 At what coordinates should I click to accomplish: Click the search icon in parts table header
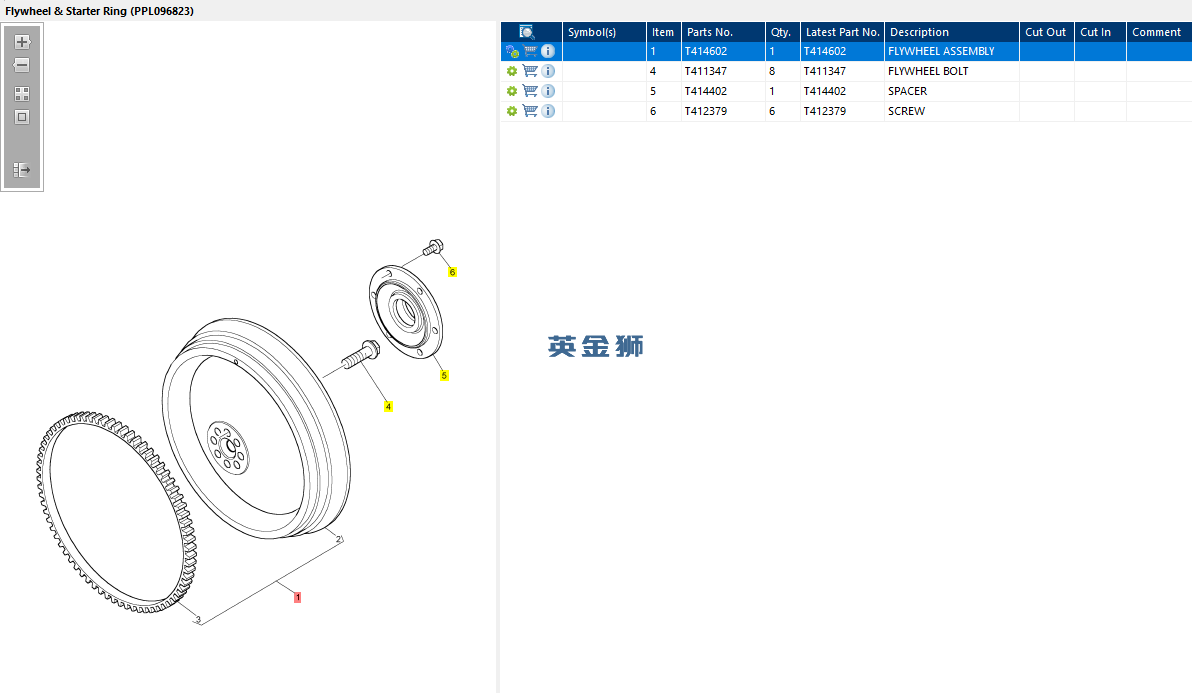(x=527, y=32)
